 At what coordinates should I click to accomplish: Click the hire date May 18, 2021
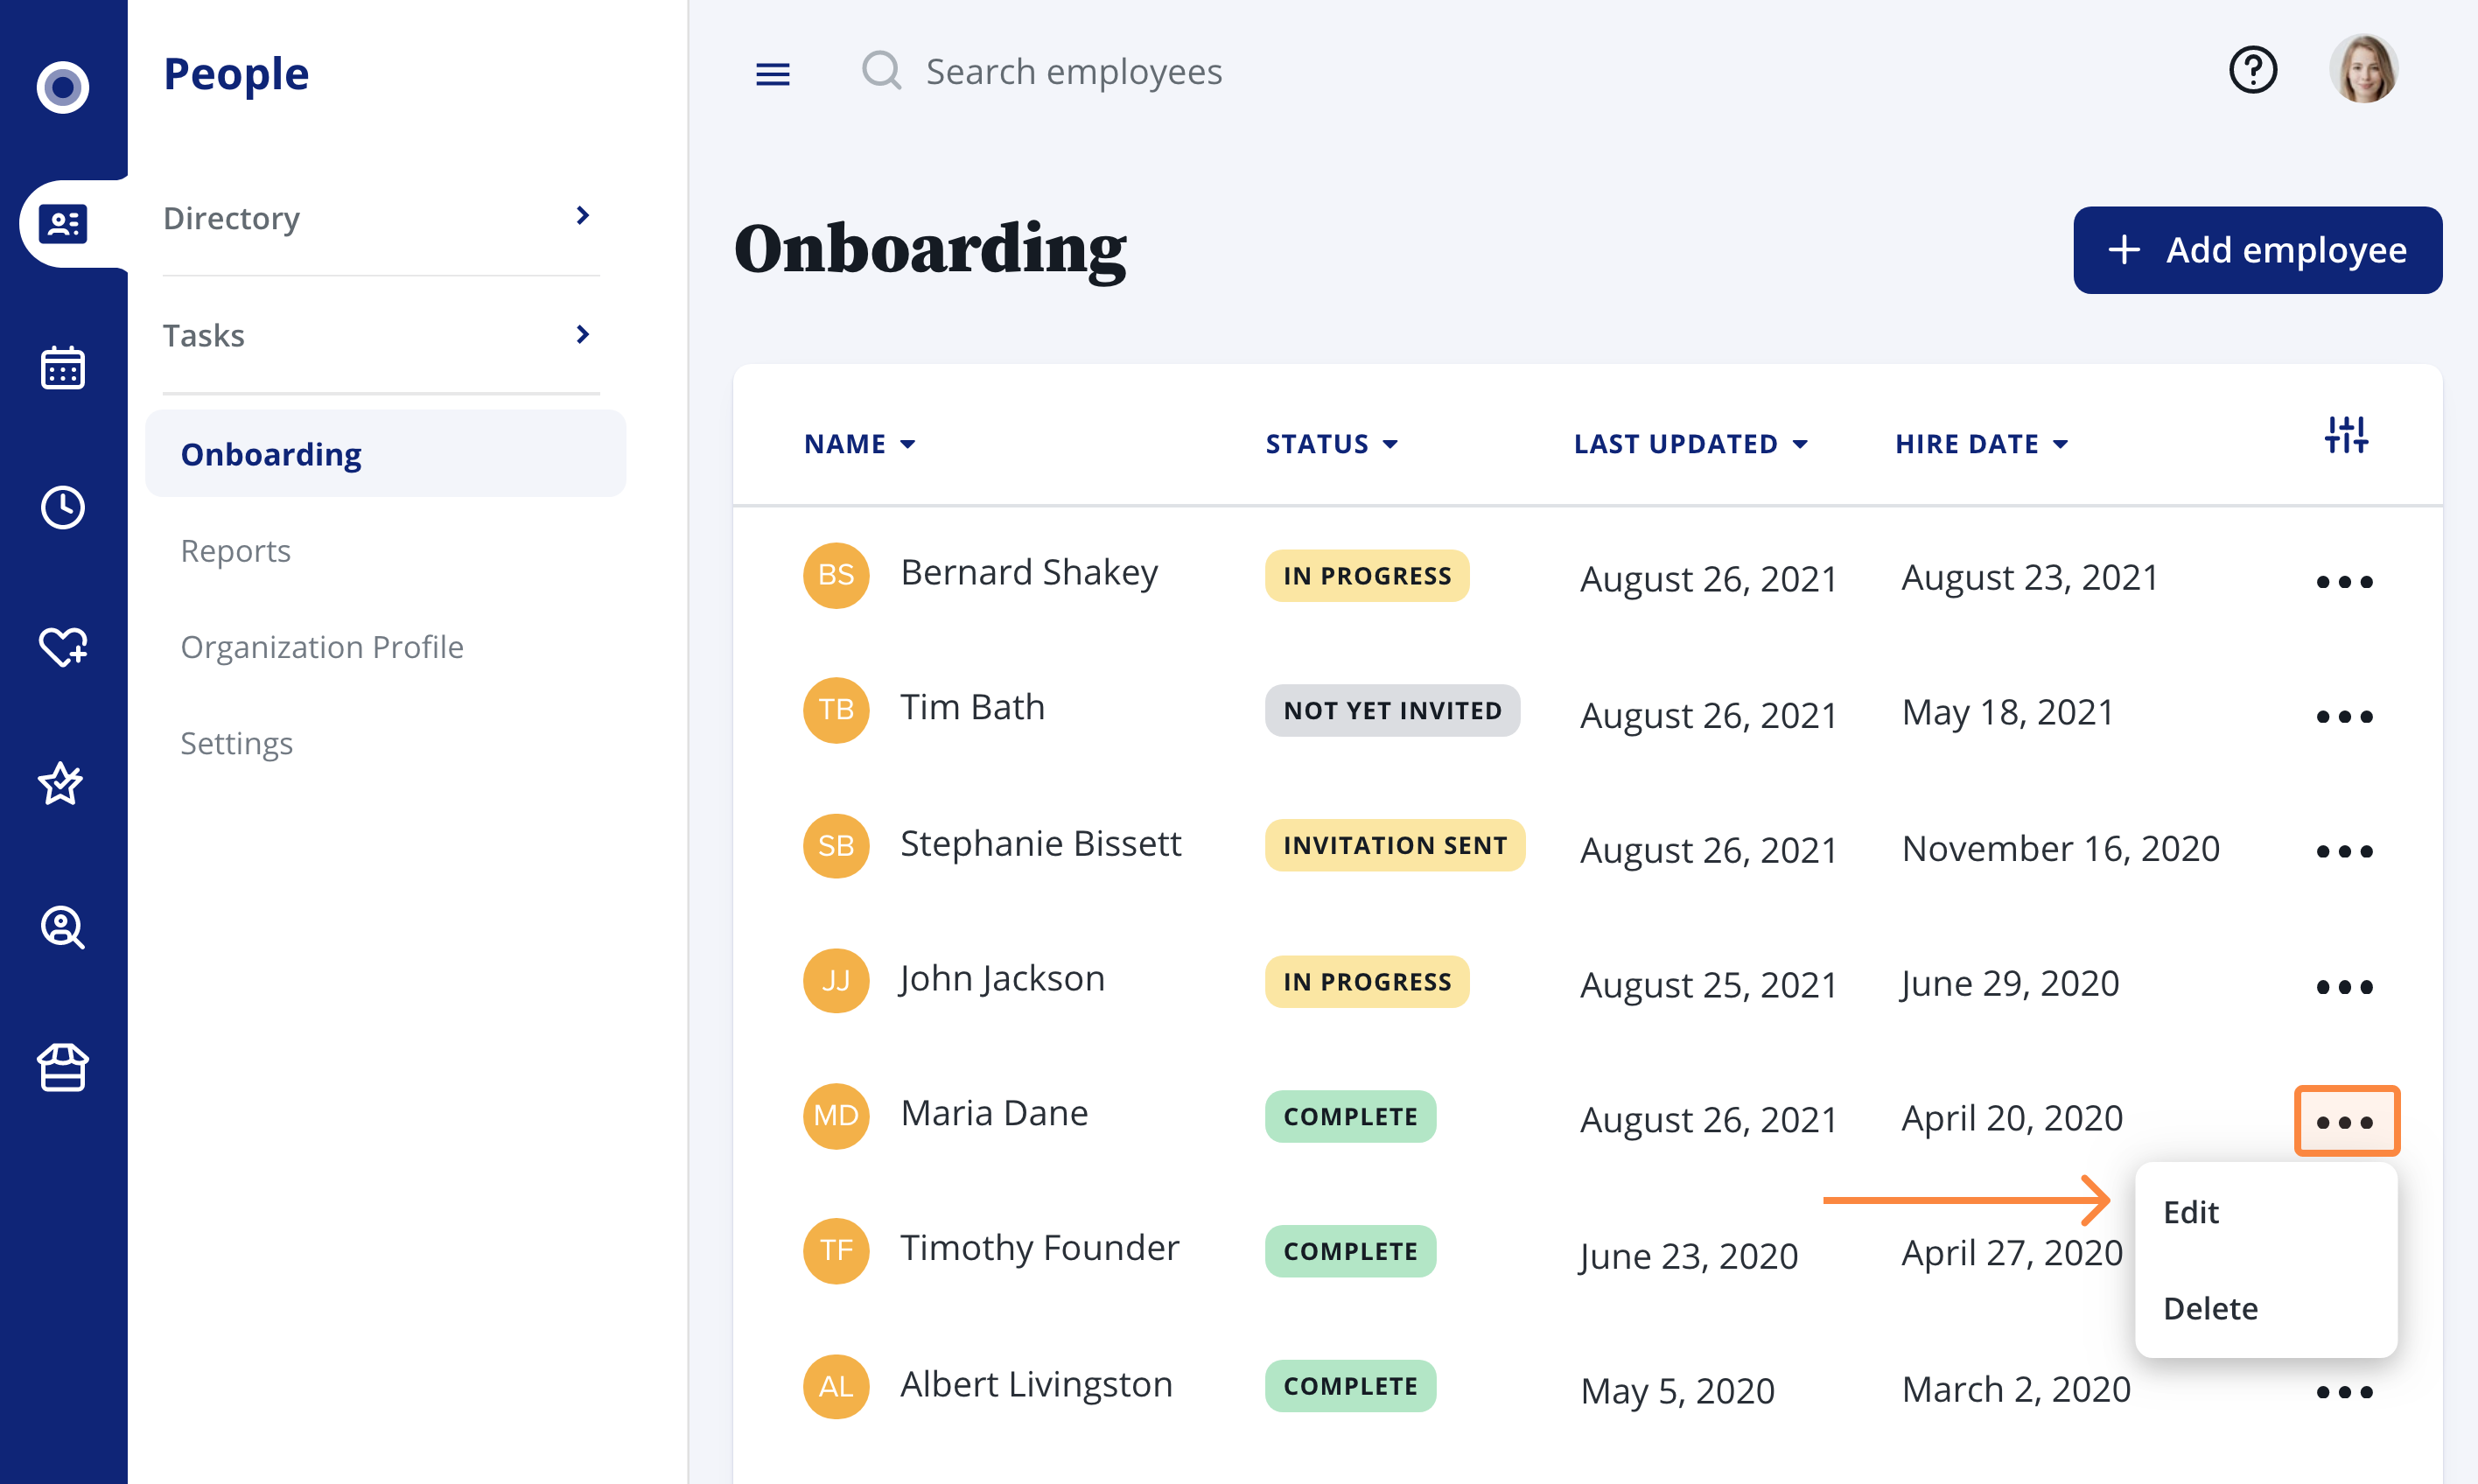(x=2007, y=713)
